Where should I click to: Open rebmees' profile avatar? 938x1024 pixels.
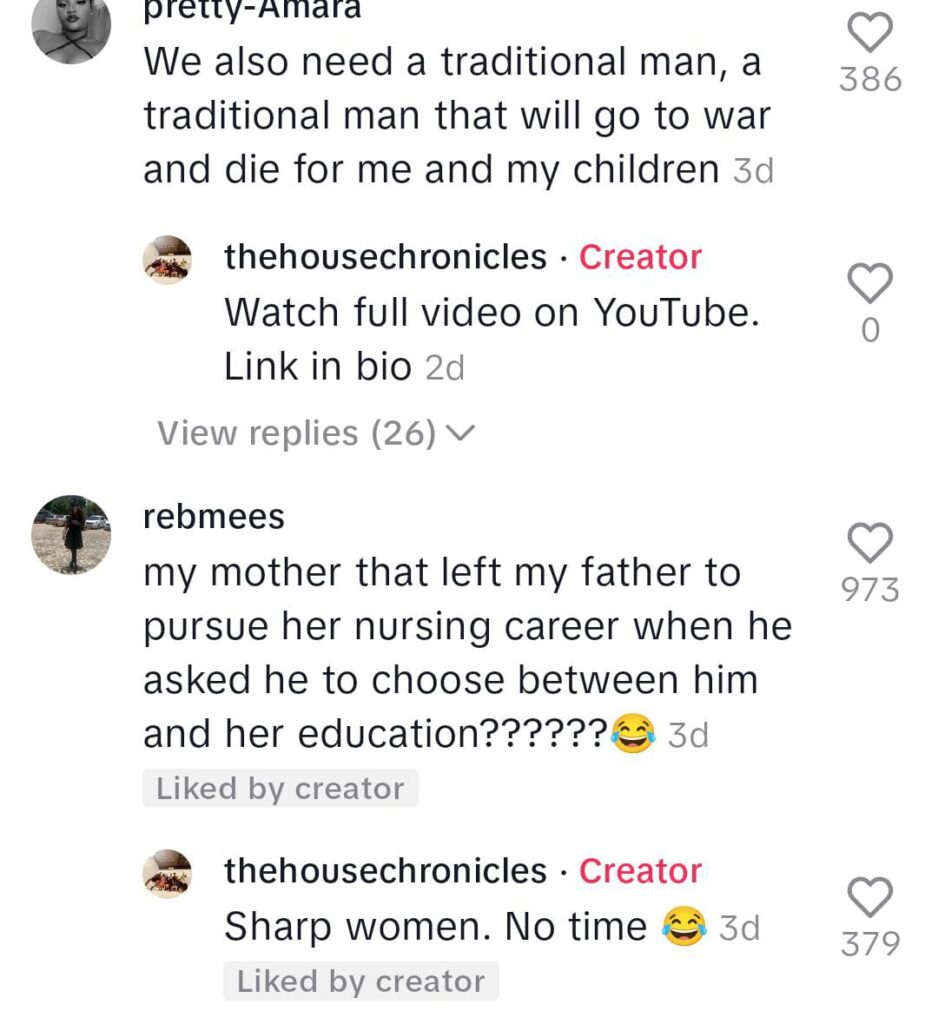[x=71, y=535]
